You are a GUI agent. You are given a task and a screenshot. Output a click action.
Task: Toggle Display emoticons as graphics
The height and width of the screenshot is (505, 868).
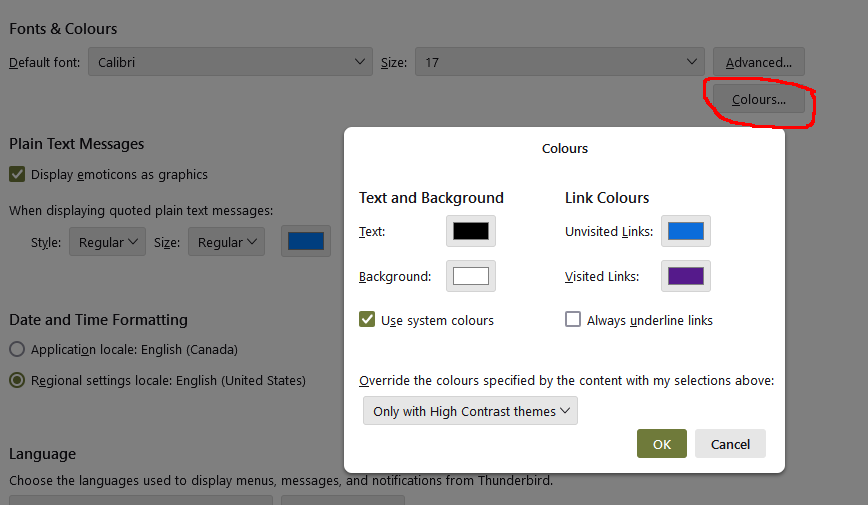click(17, 174)
